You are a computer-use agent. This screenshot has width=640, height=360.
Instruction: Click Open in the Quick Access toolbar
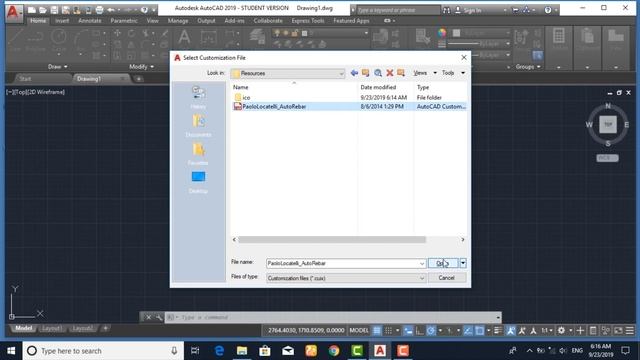point(42,10)
